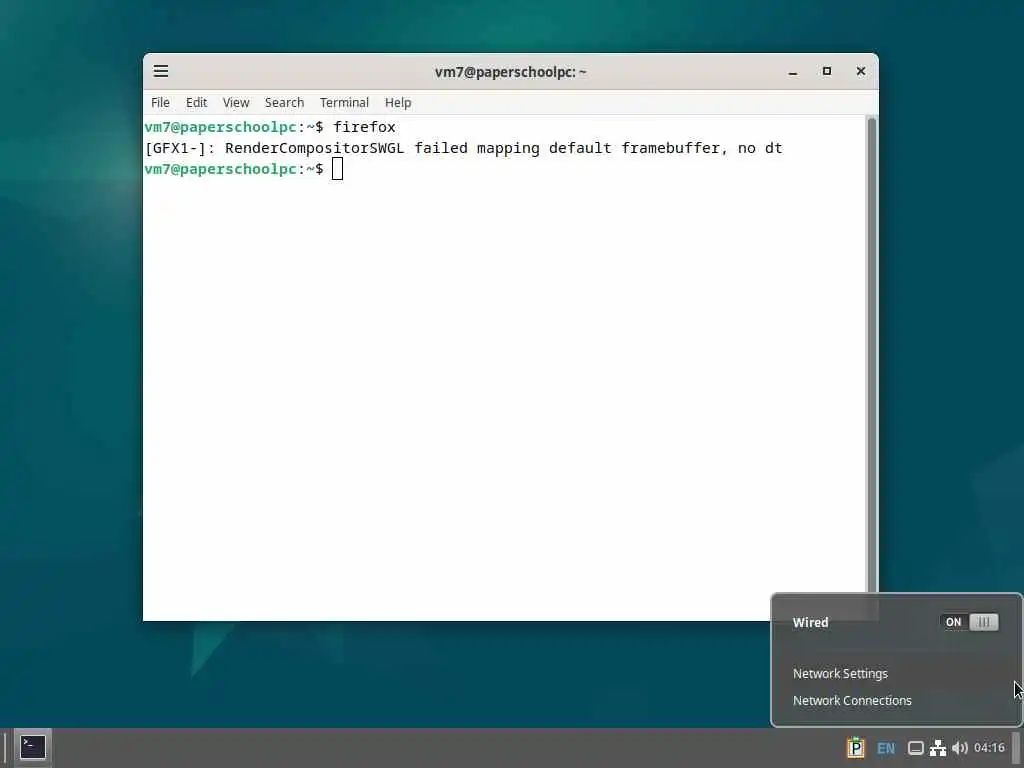
Task: Click the wired network tray icon
Action: (x=938, y=748)
